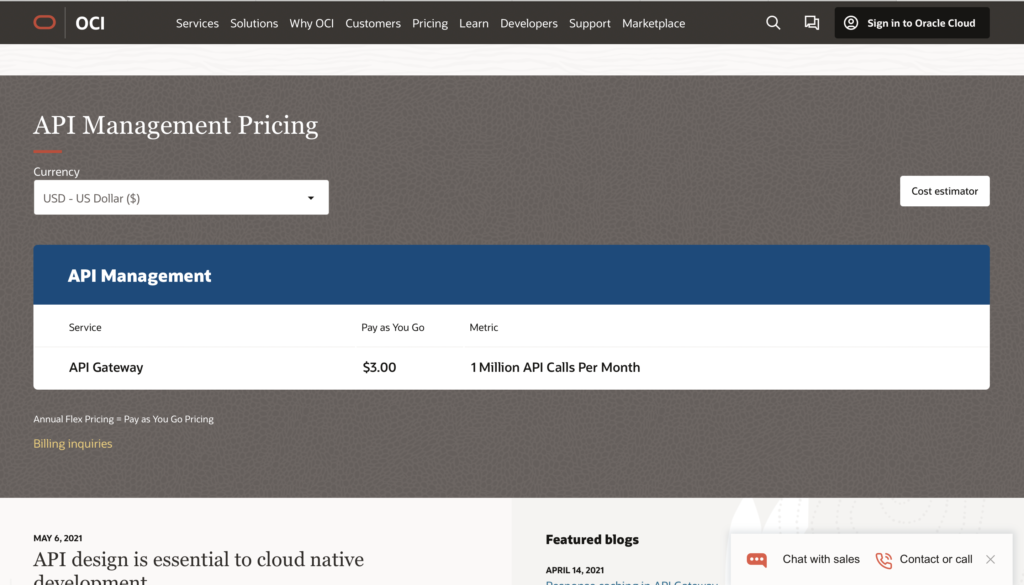Close the chat and contact popup

[990, 560]
